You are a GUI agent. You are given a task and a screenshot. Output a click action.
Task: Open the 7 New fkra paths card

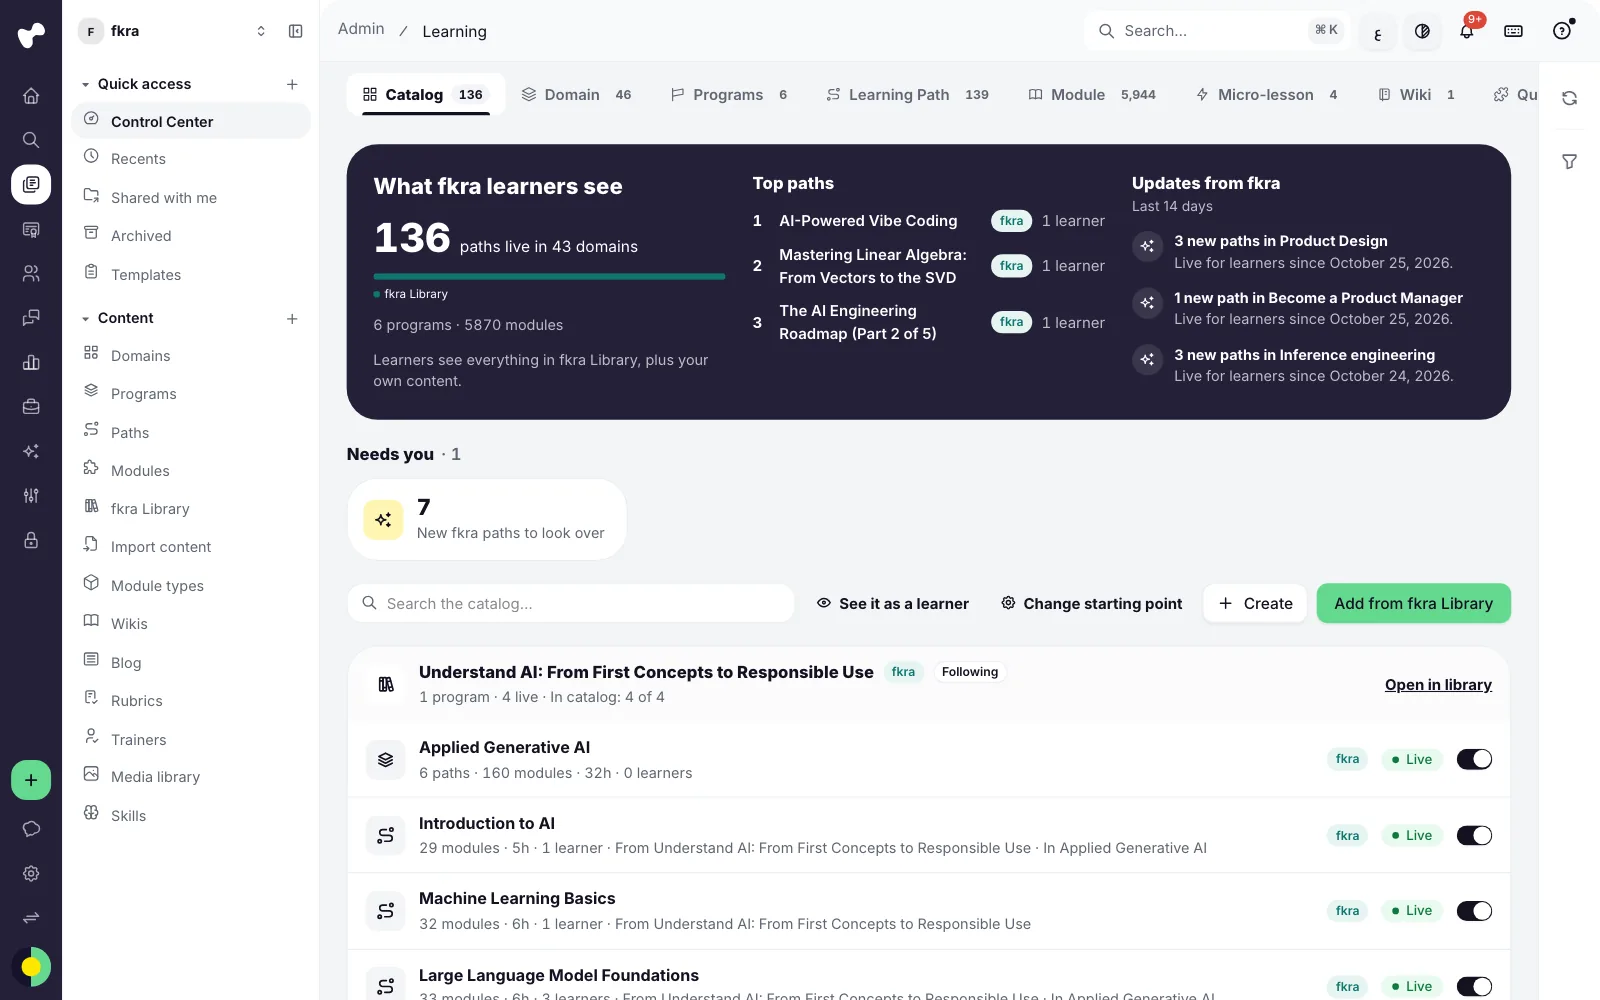[487, 519]
